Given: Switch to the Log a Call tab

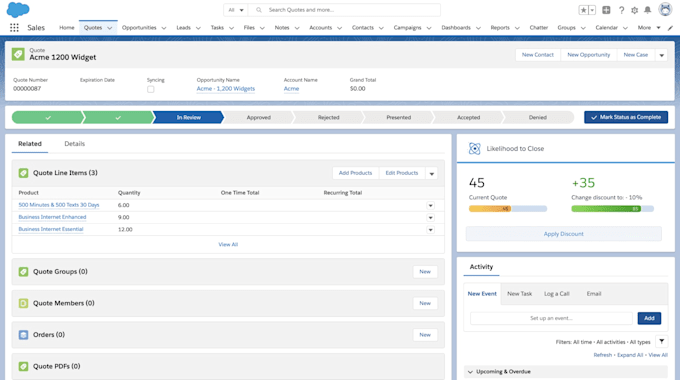Looking at the screenshot, I should (557, 294).
